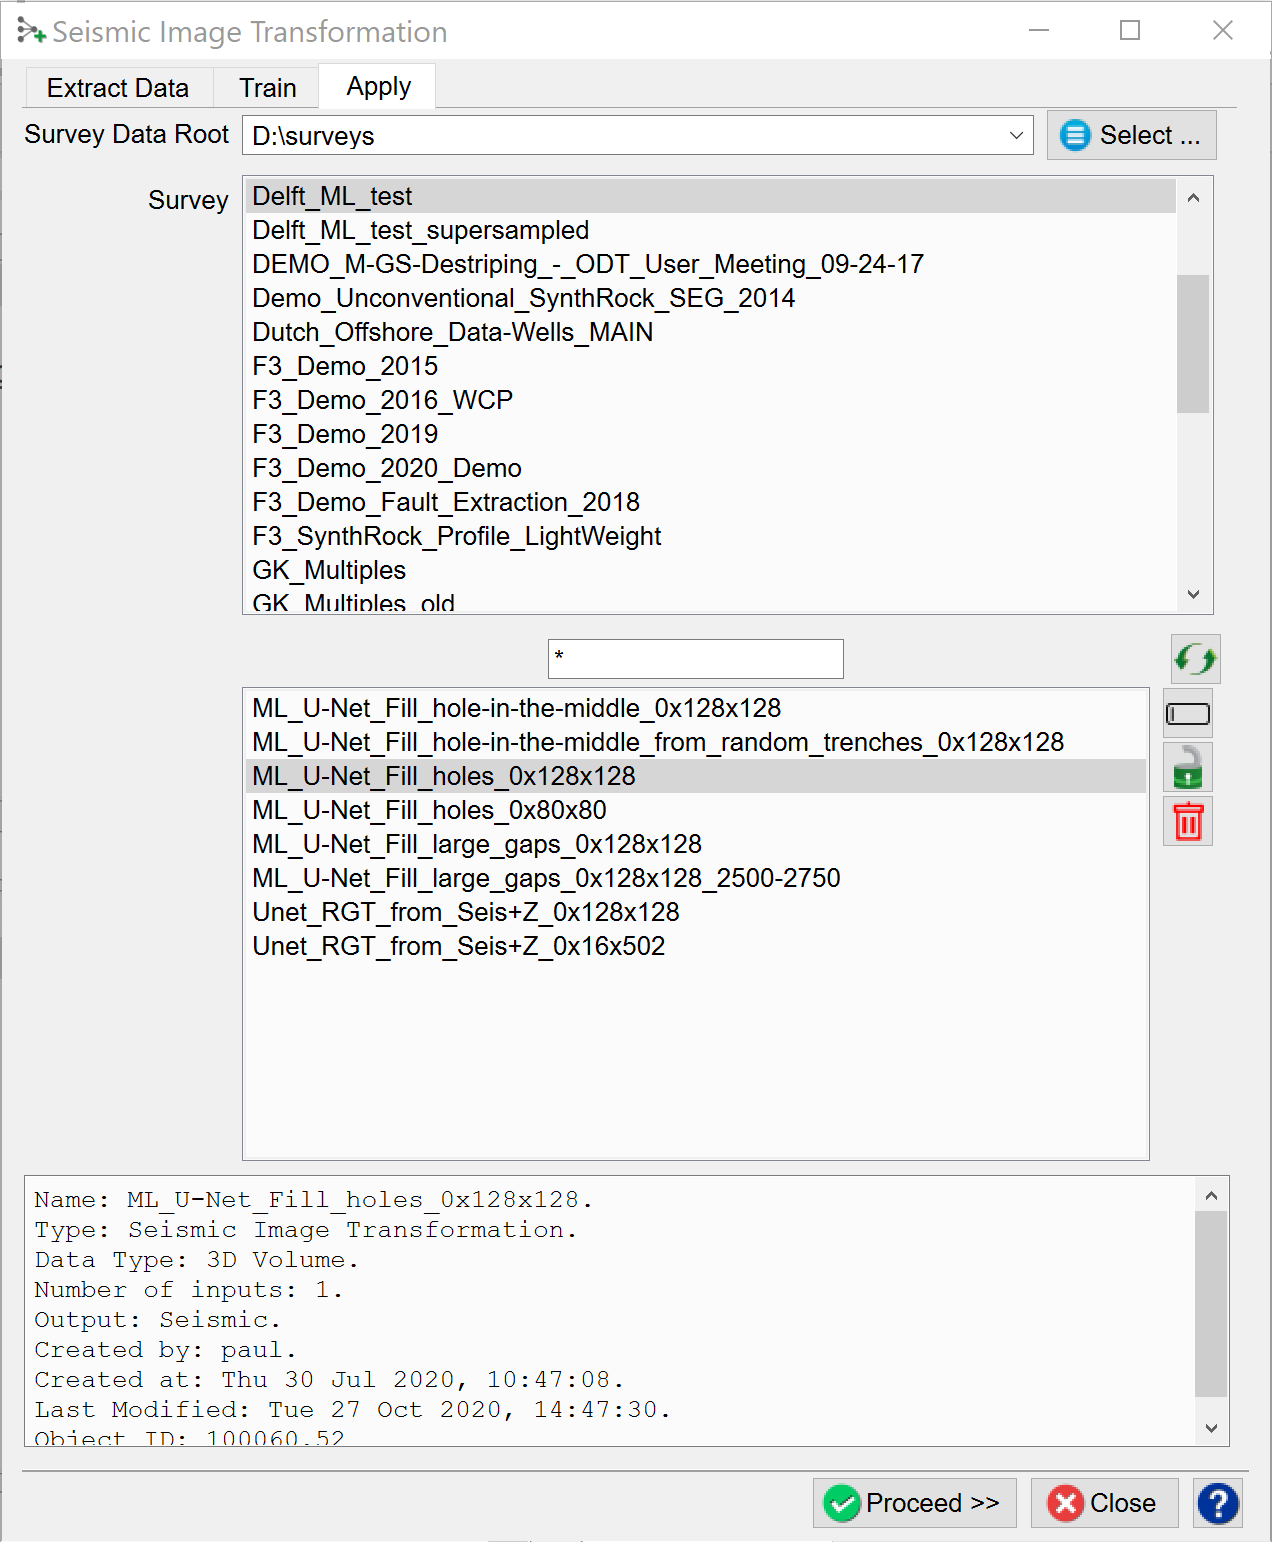Switch to the Extract Data tab

(117, 88)
